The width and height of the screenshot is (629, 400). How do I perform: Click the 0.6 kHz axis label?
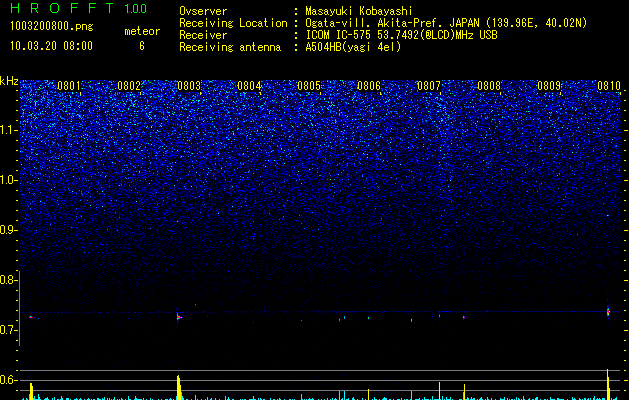pyautogui.click(x=7, y=380)
